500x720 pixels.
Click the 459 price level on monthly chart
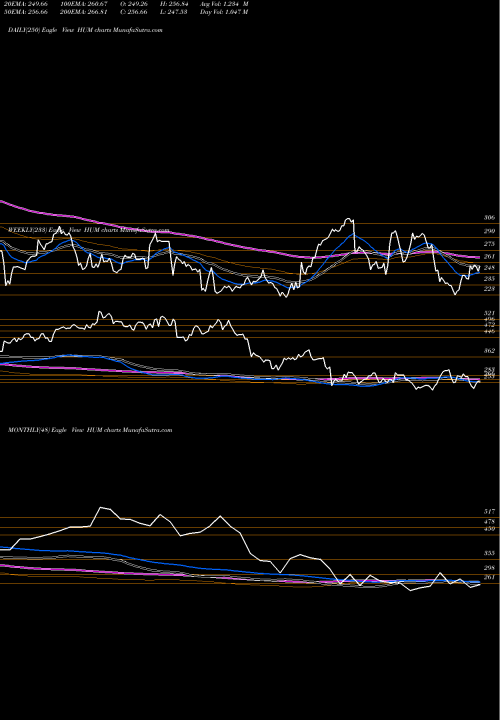click(x=489, y=529)
